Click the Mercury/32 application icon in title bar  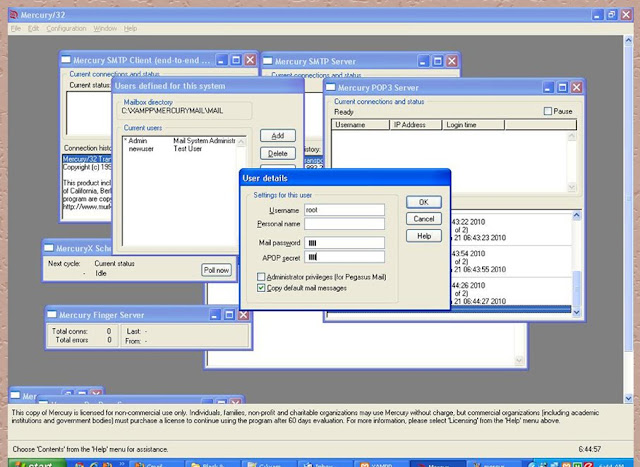click(x=14, y=15)
